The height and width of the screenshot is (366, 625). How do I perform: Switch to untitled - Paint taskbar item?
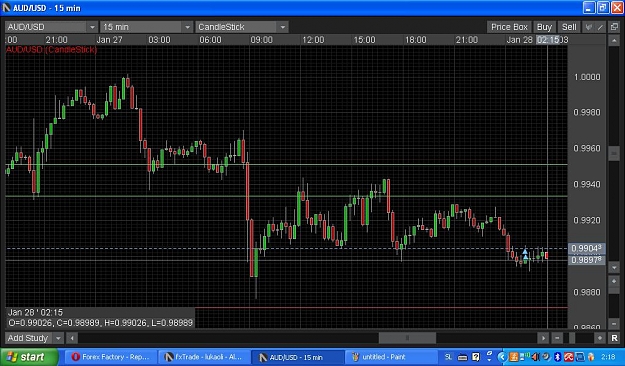point(392,357)
